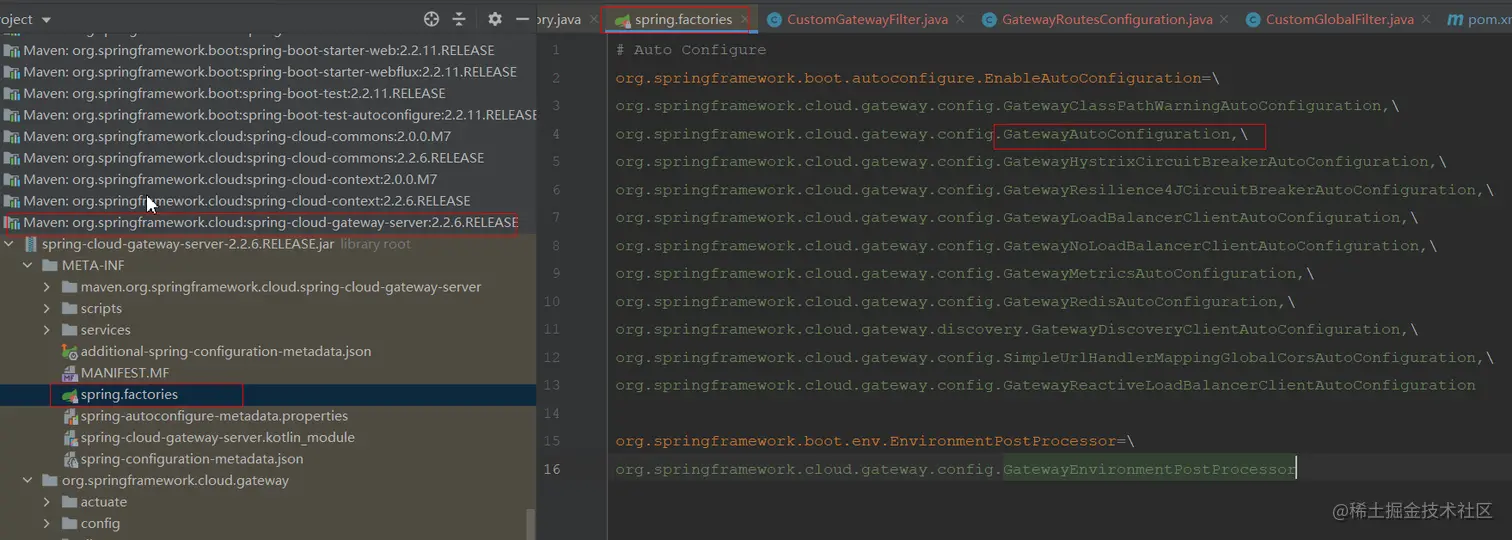The height and width of the screenshot is (540, 1512).
Task: Hide the Project panel with minus icon
Action: pyautogui.click(x=522, y=19)
